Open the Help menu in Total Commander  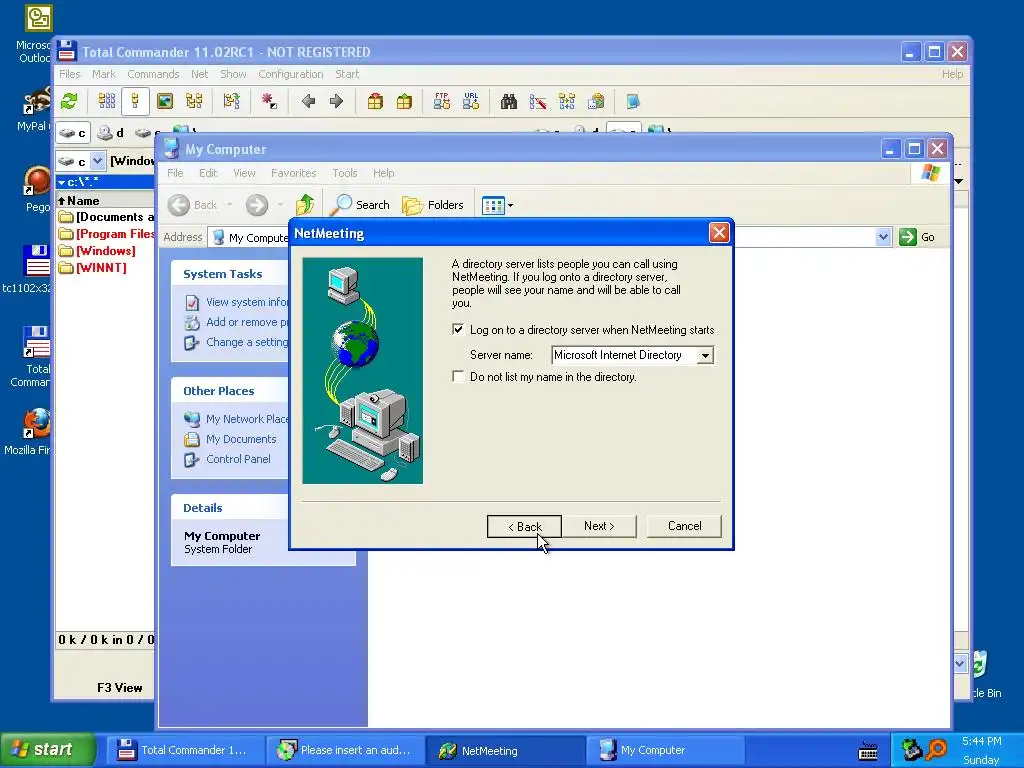[x=952, y=74]
